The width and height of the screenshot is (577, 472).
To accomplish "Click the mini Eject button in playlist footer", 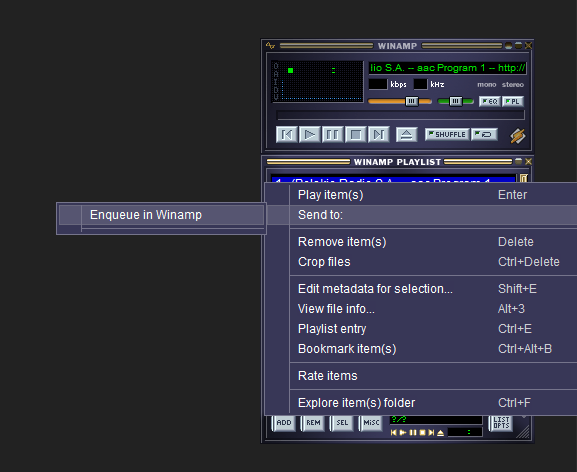I will point(440,433).
